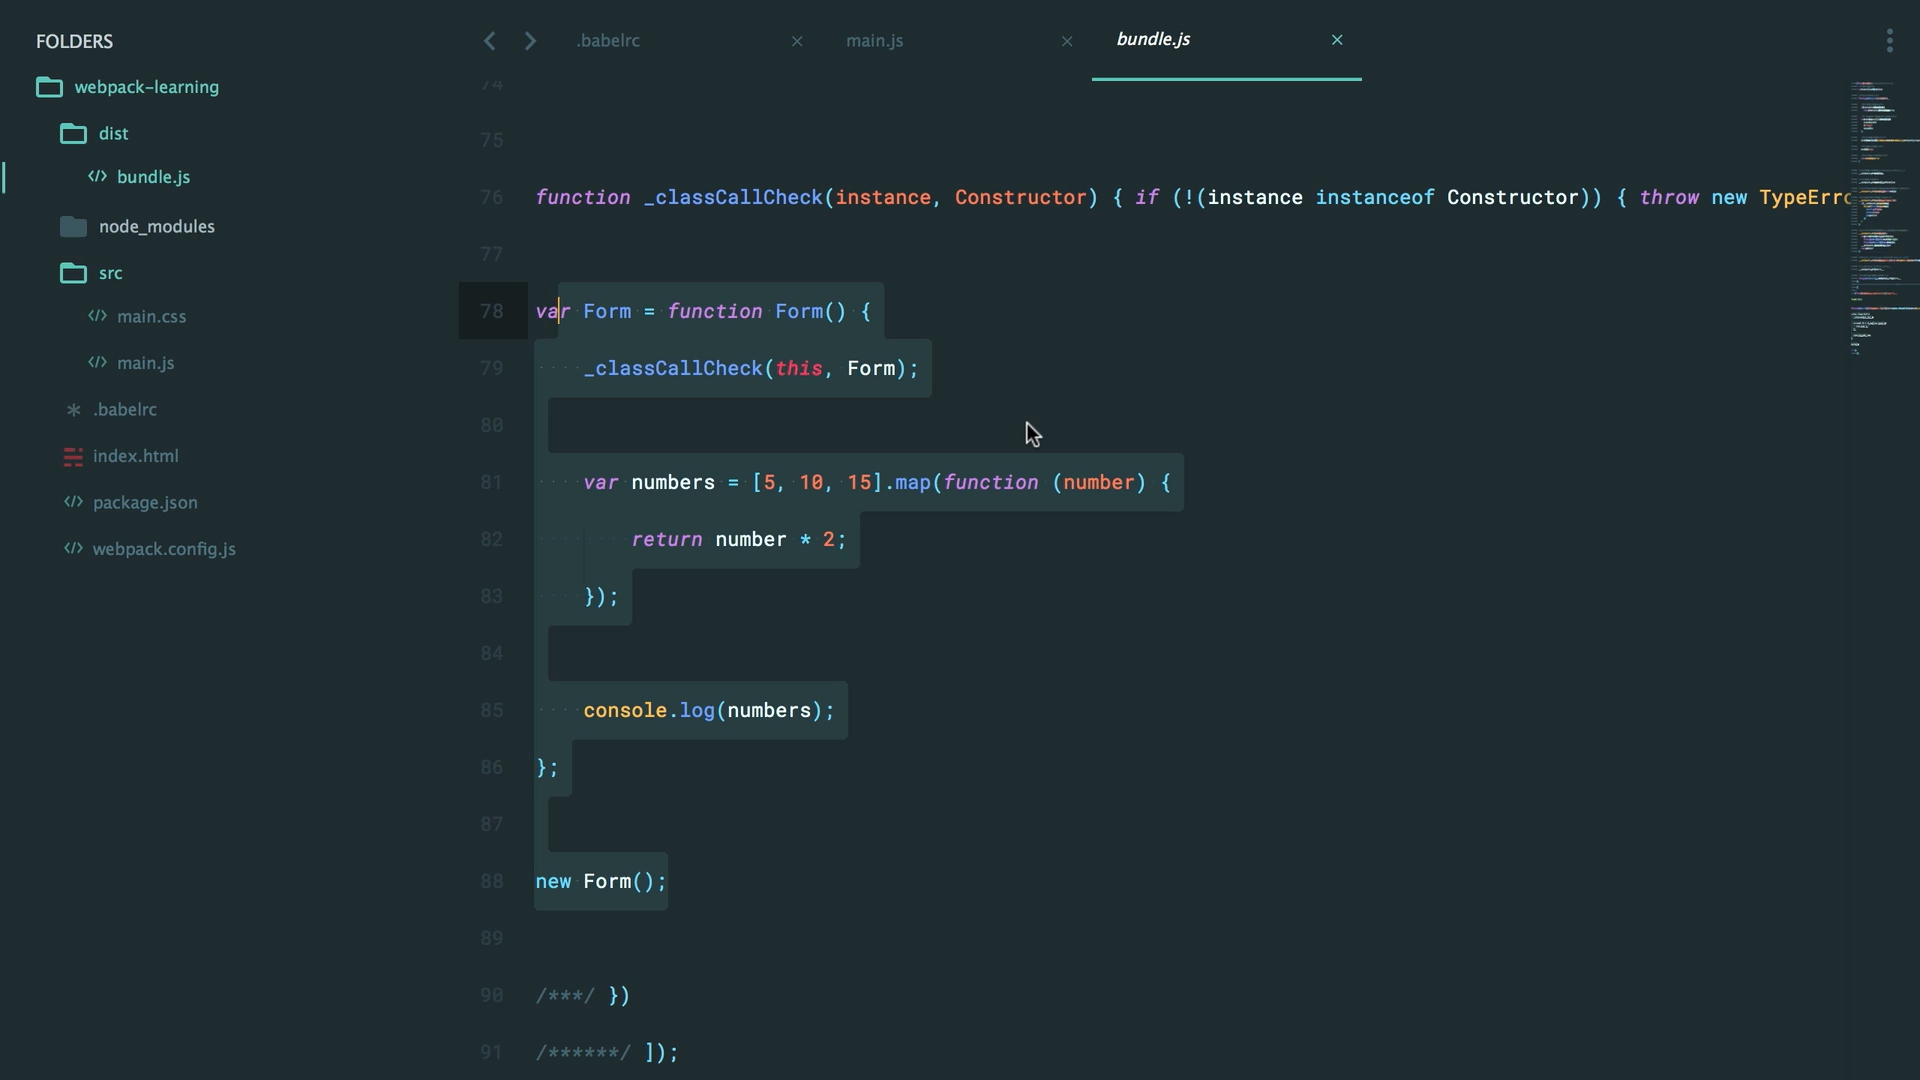Switch to the main.js tab
This screenshot has height=1080, width=1920.
click(x=875, y=41)
